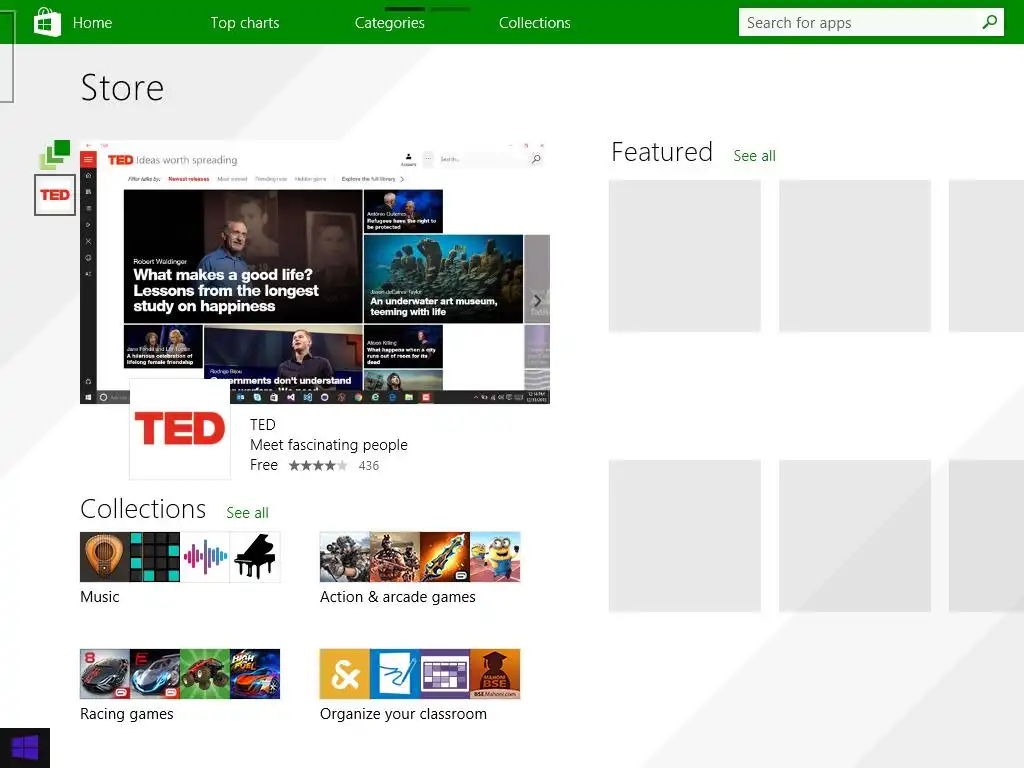Click See all next to Collections

(248, 513)
